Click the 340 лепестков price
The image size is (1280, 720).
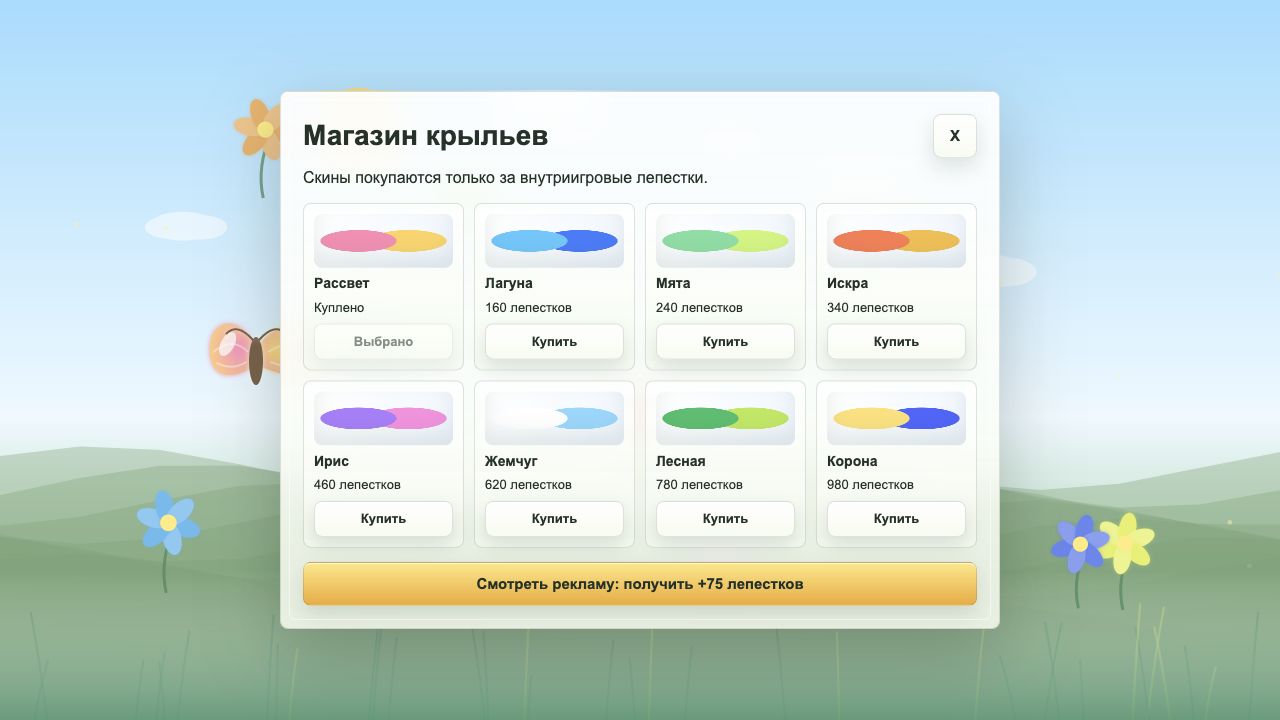[x=870, y=307]
